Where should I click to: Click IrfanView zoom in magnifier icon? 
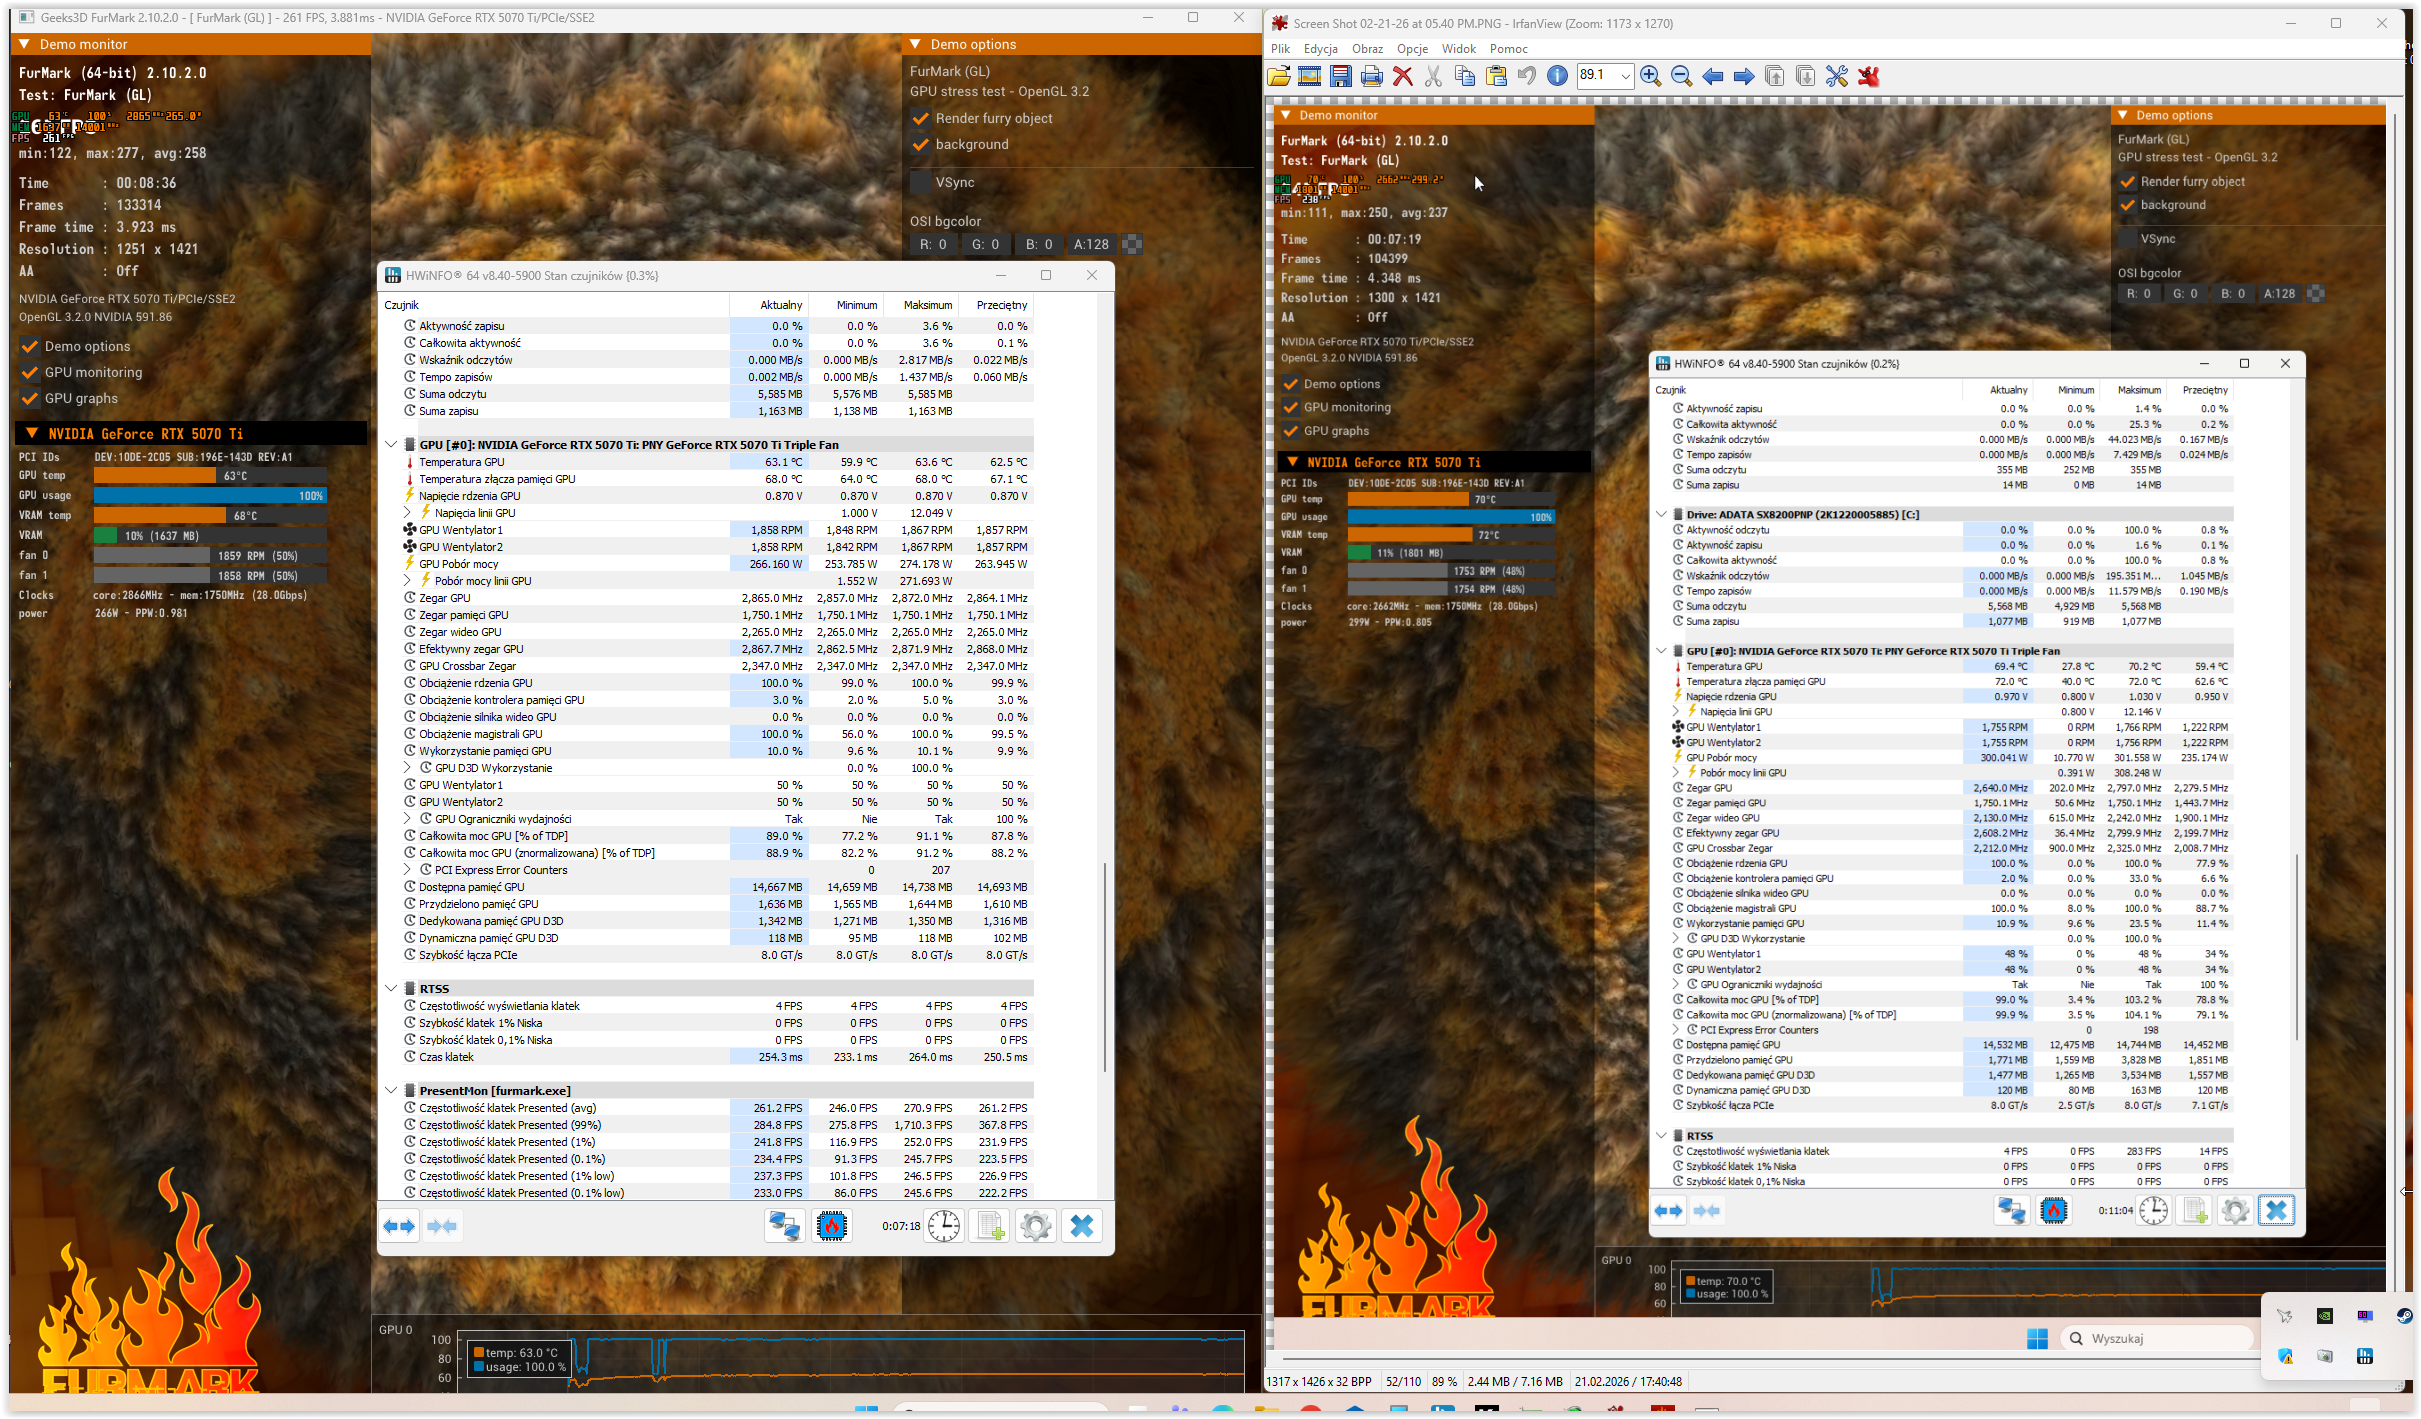pyautogui.click(x=1650, y=76)
